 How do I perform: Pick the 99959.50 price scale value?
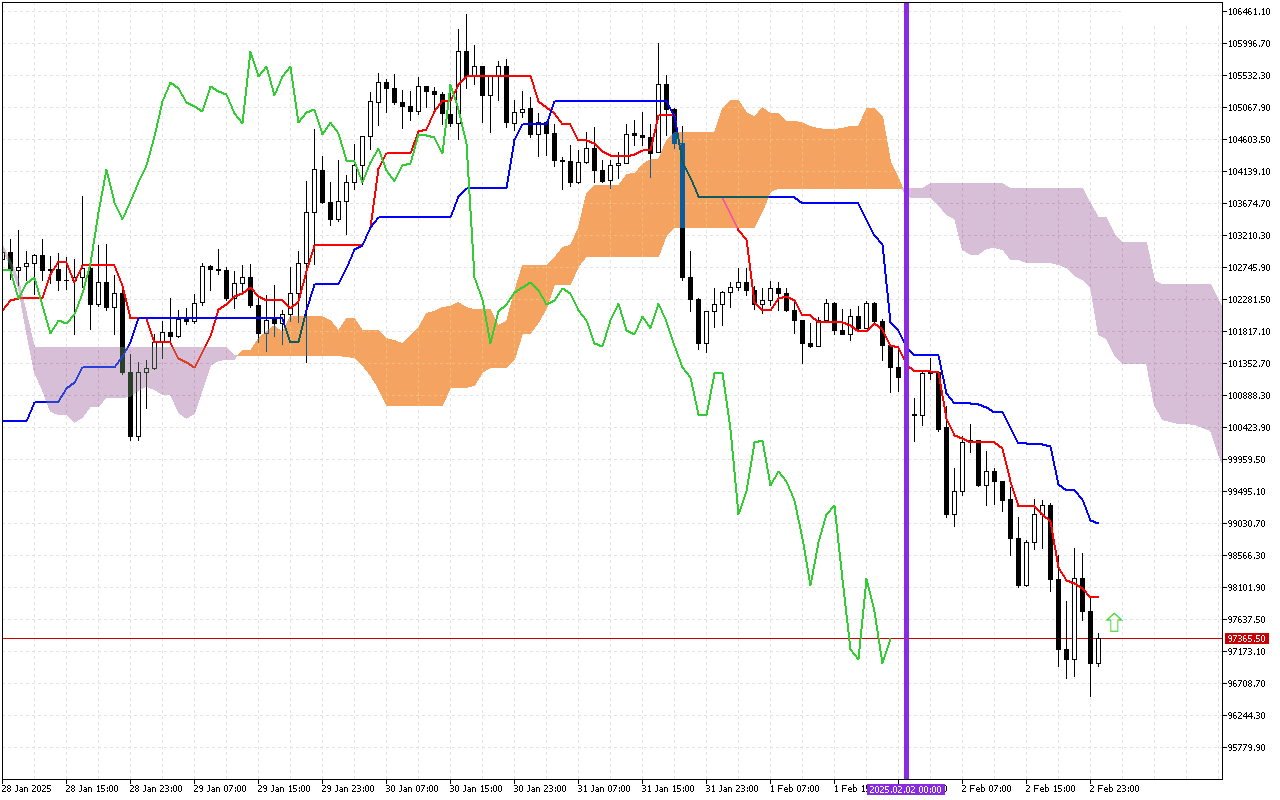tap(1247, 460)
